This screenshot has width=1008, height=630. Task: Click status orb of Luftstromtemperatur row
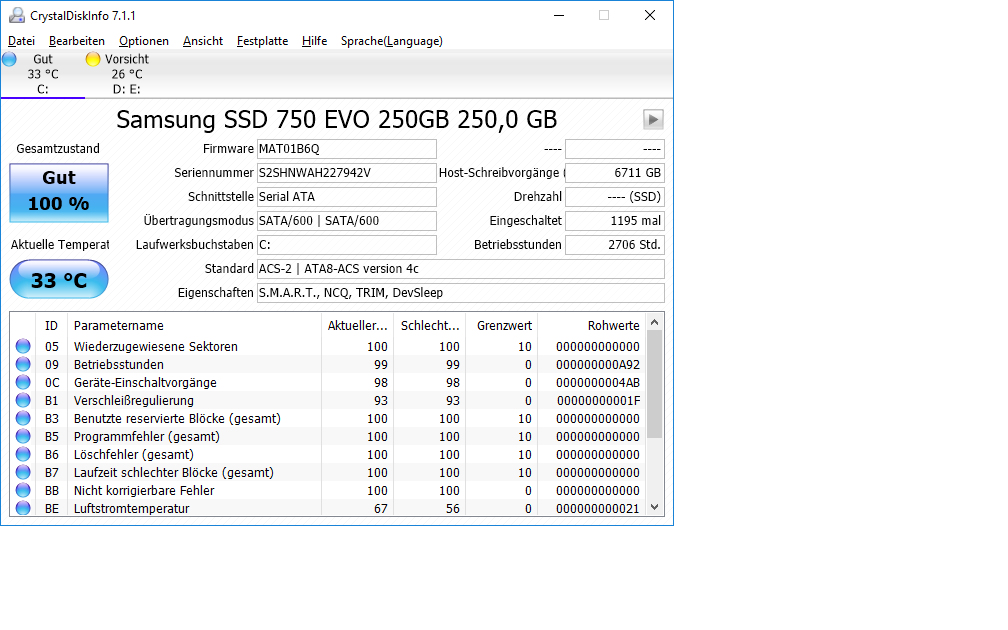(23, 508)
